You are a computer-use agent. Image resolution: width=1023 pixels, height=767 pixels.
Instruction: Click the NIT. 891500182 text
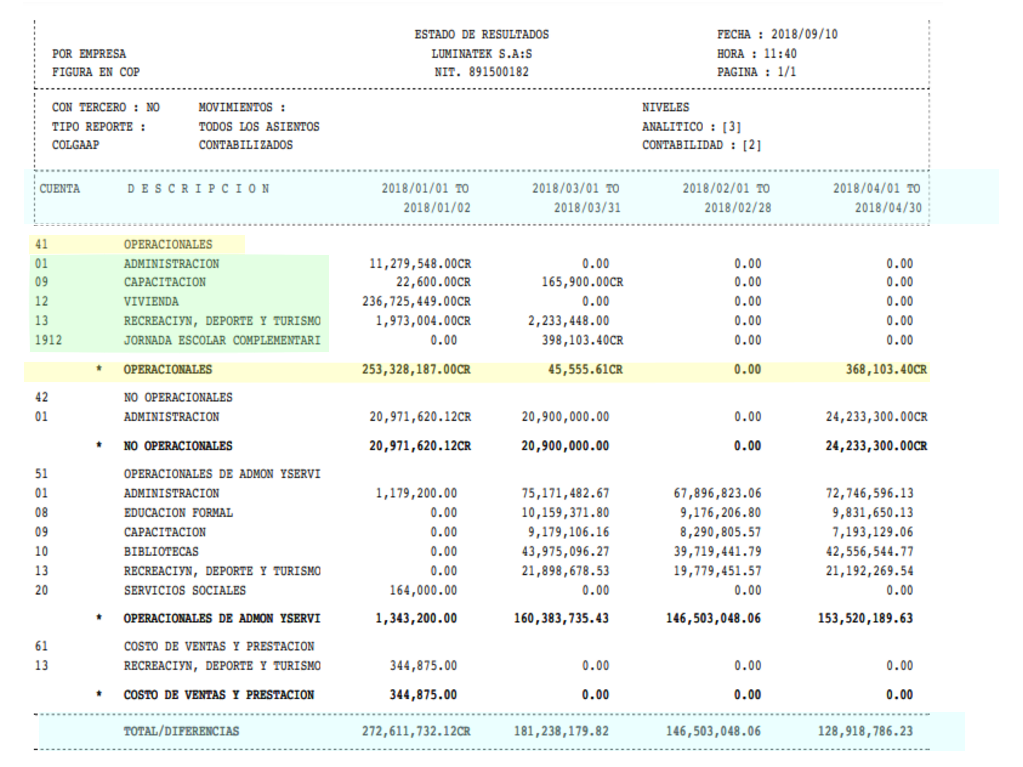point(481,73)
